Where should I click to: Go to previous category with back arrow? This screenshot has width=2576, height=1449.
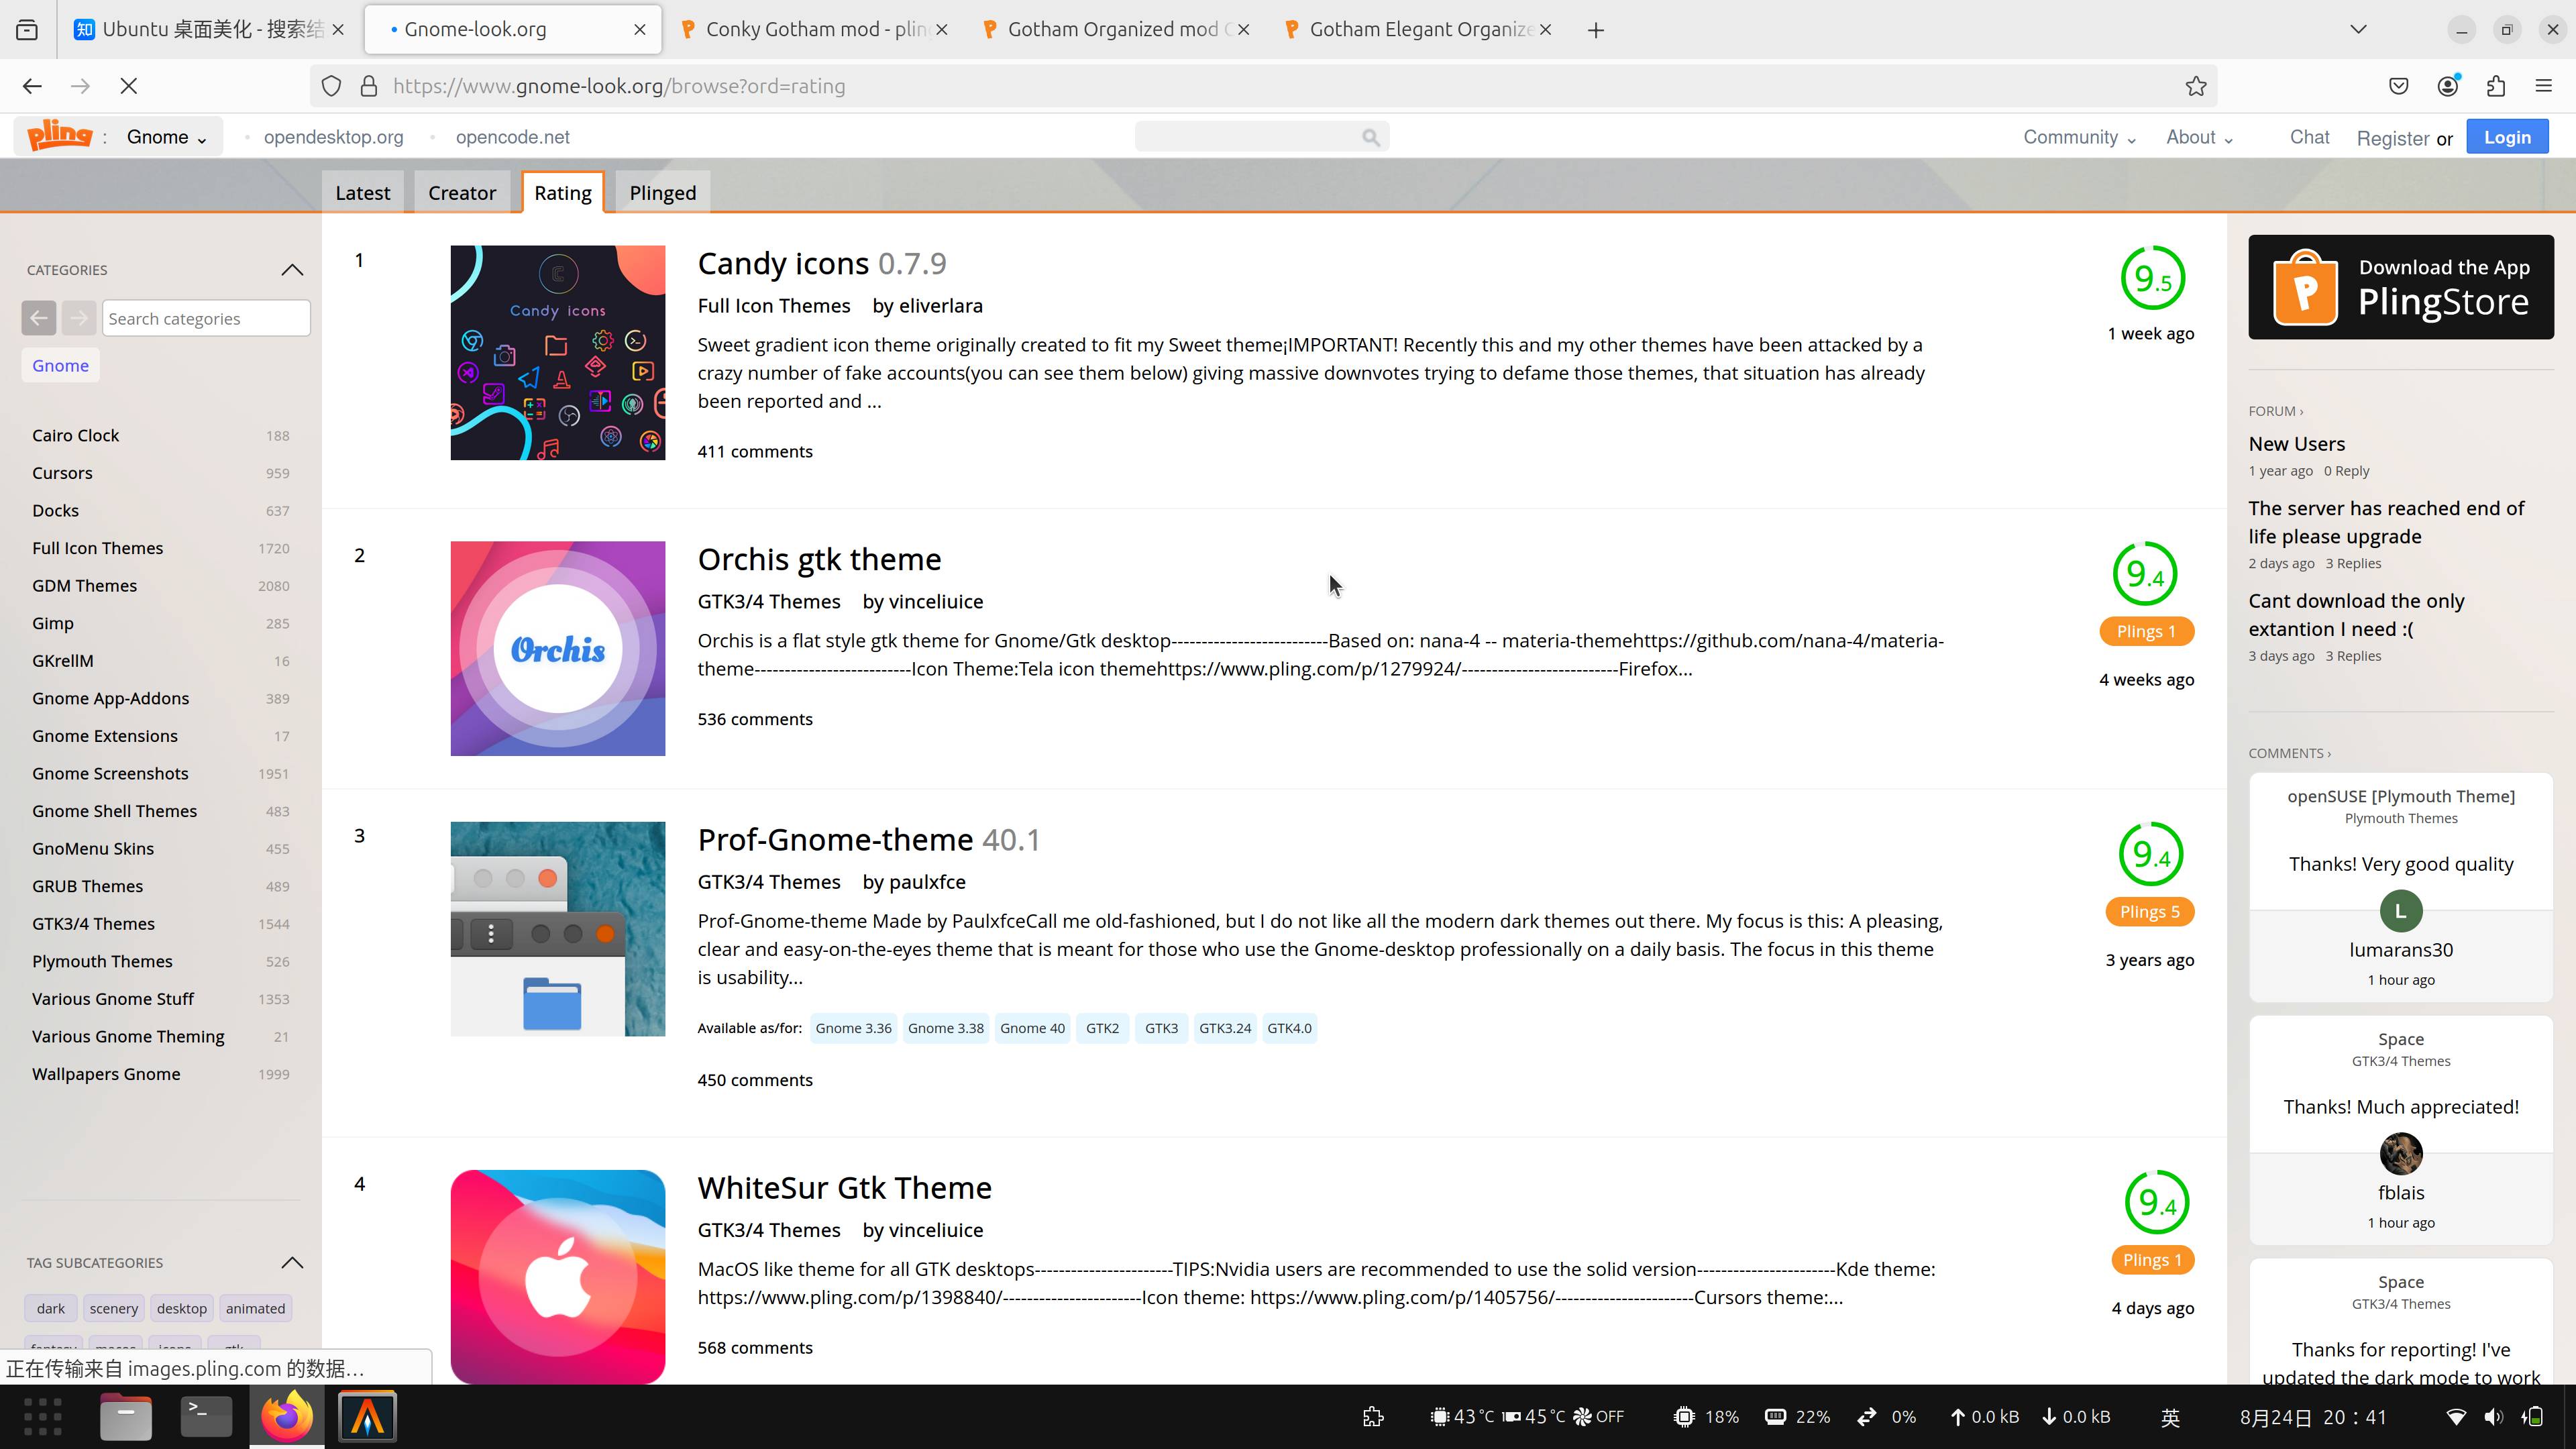[x=39, y=318]
